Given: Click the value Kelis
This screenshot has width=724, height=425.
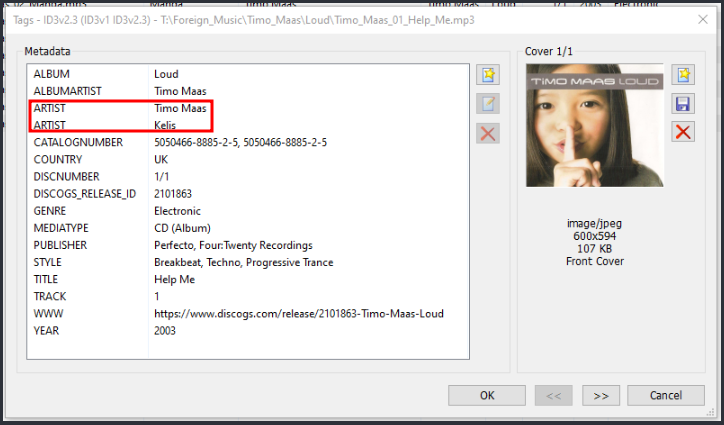Looking at the screenshot, I should [x=165, y=125].
